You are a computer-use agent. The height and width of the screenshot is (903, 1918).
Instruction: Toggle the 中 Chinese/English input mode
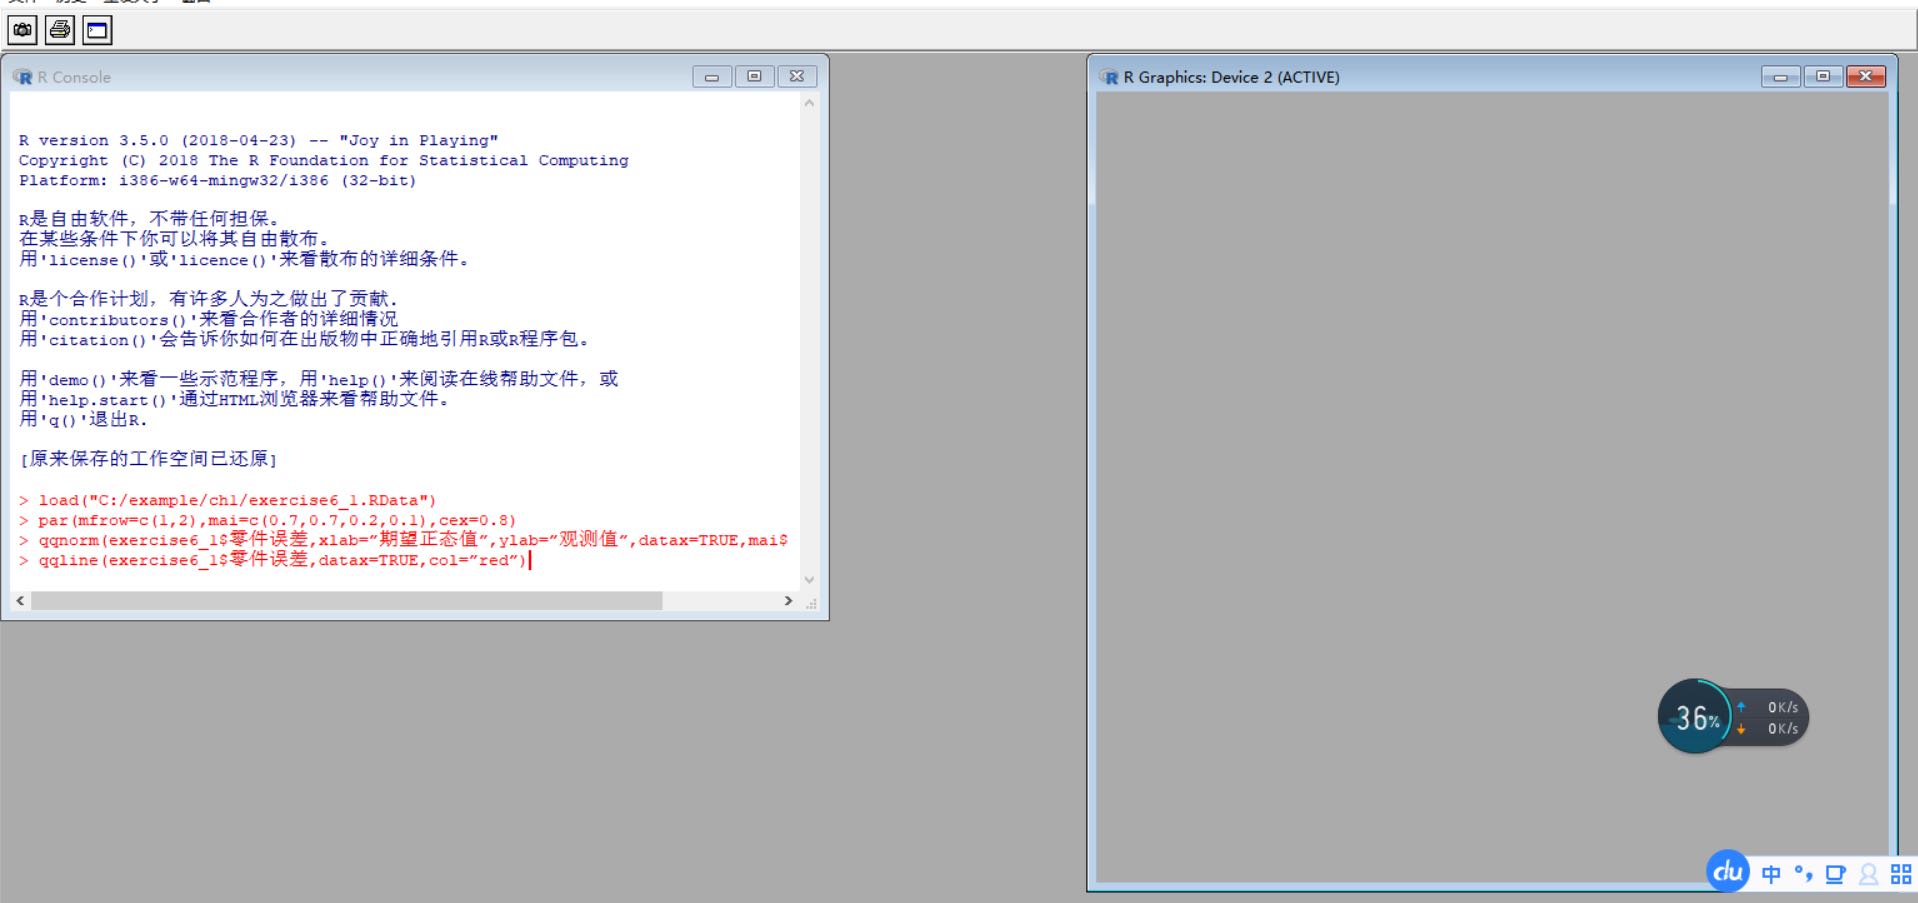pyautogui.click(x=1771, y=875)
